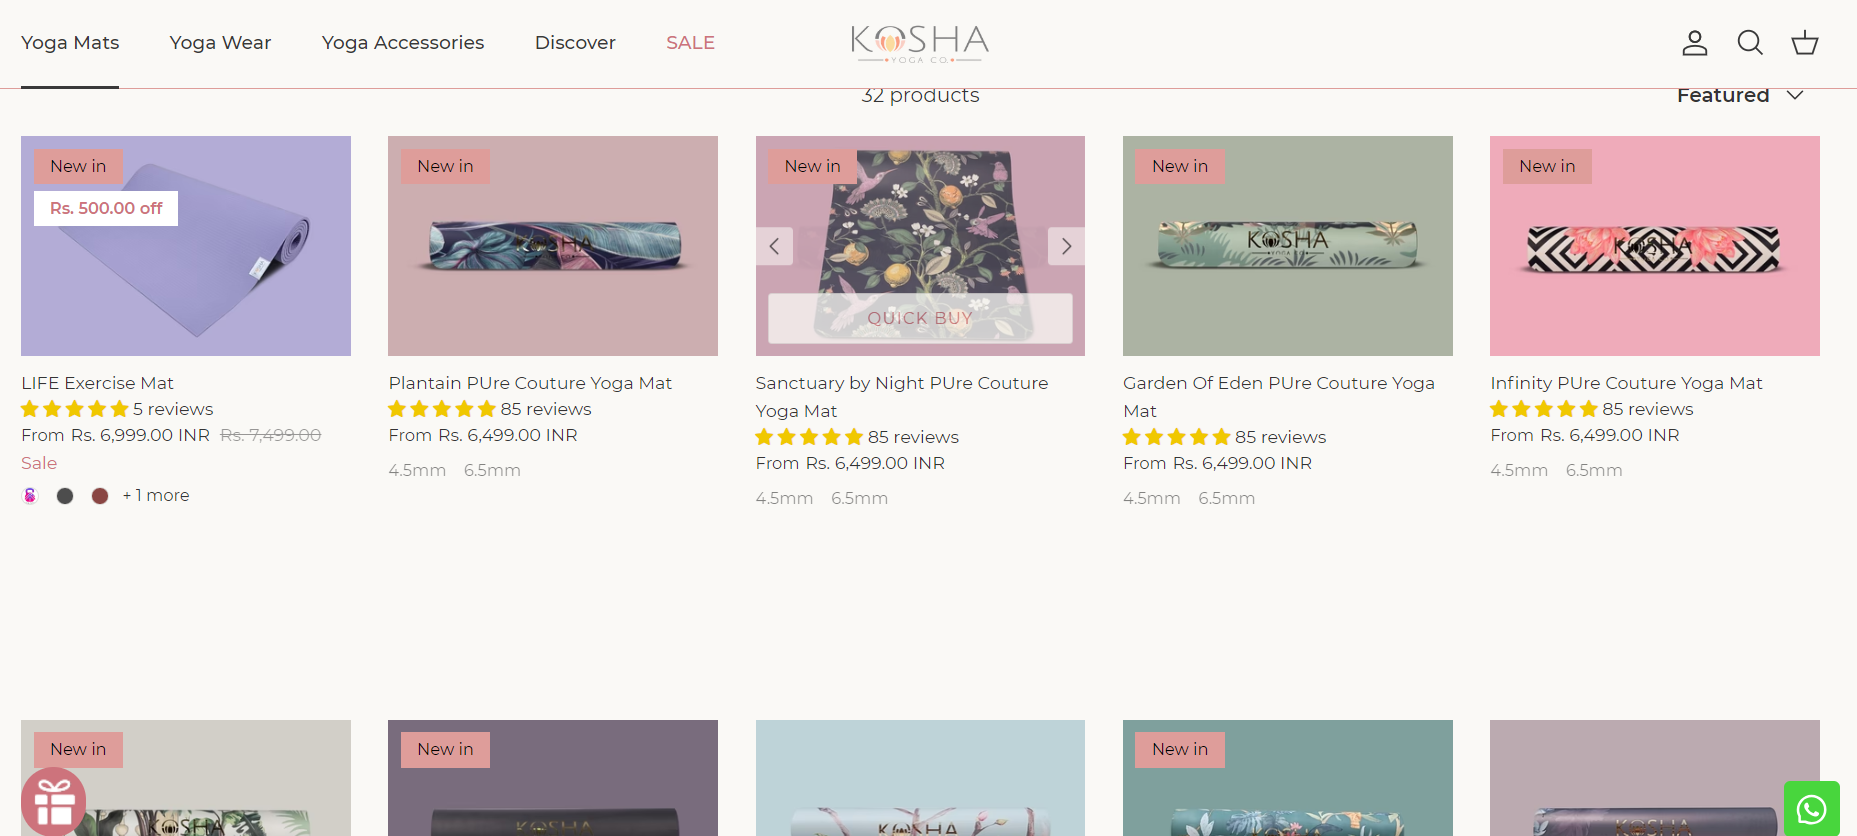Click 85 reviews under Plantain mat
Image resolution: width=1857 pixels, height=836 pixels.
point(546,409)
